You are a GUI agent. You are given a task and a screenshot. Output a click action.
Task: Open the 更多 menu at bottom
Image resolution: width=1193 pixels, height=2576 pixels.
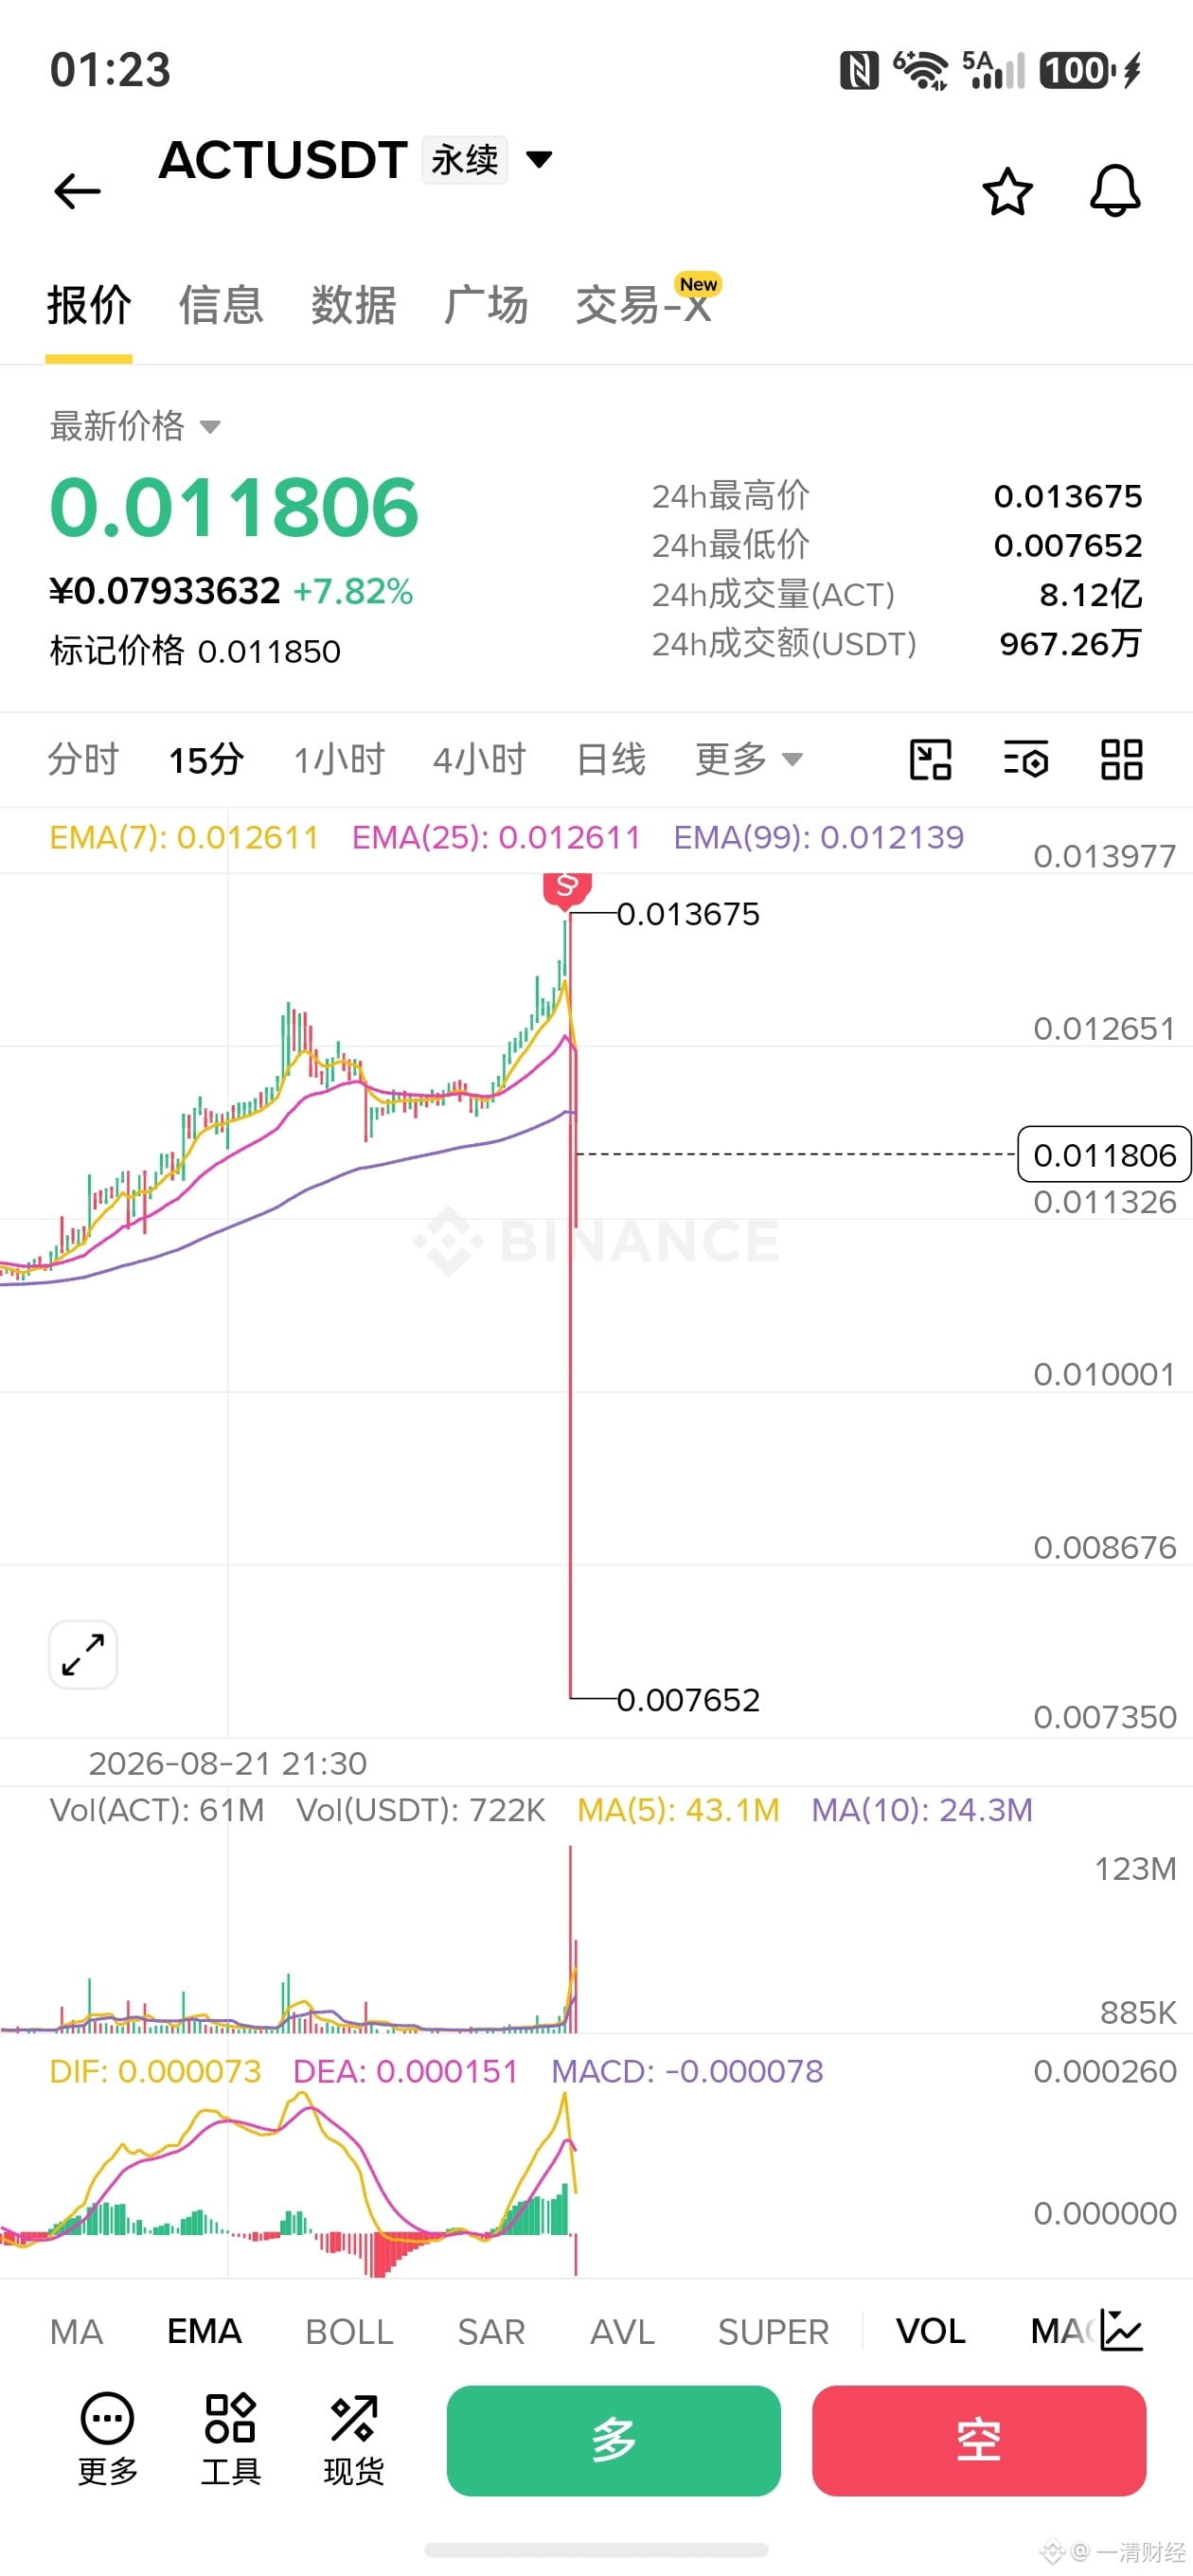pyautogui.click(x=107, y=2439)
